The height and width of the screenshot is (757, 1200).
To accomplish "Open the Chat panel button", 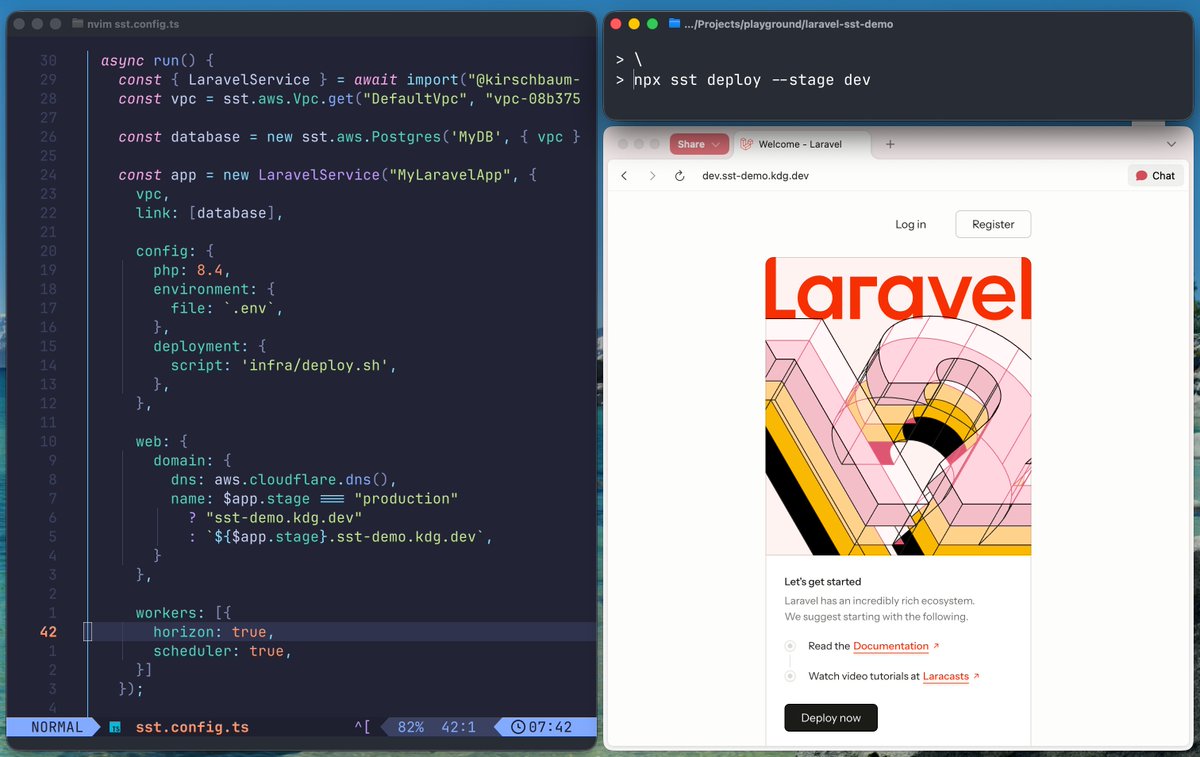I will pos(1155,175).
